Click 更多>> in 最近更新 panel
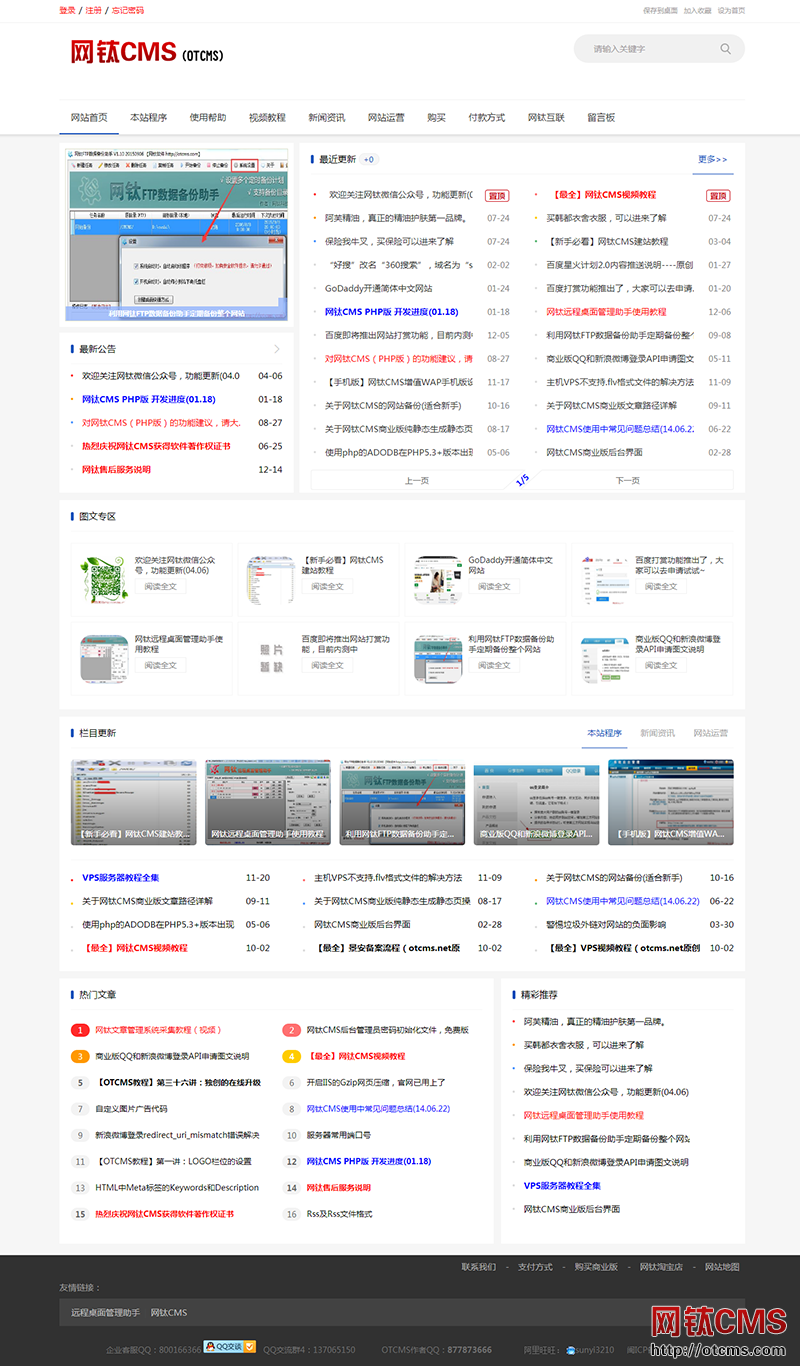Screen dimensions: 800x1366 (x=713, y=159)
